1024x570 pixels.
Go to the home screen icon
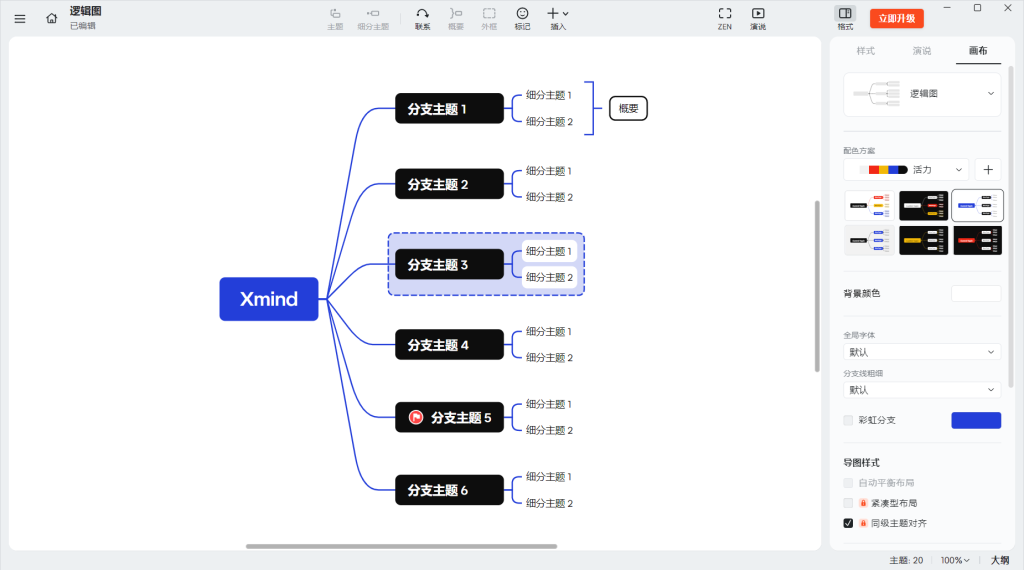[52, 18]
